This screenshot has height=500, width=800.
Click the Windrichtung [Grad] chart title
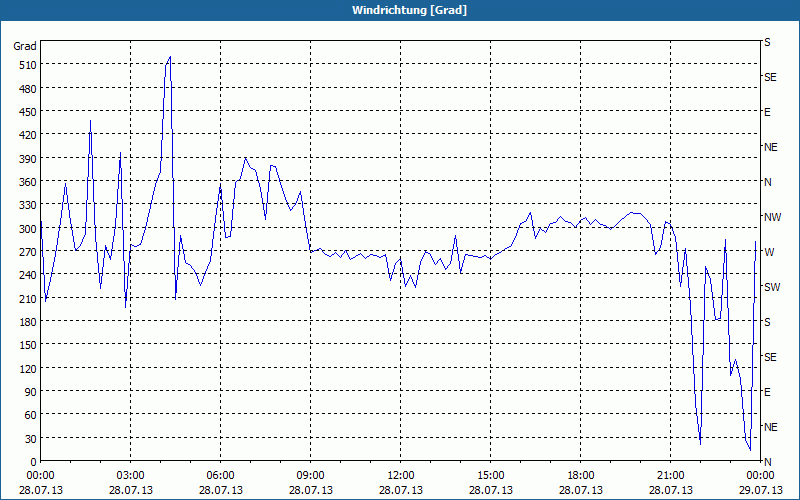coord(409,10)
